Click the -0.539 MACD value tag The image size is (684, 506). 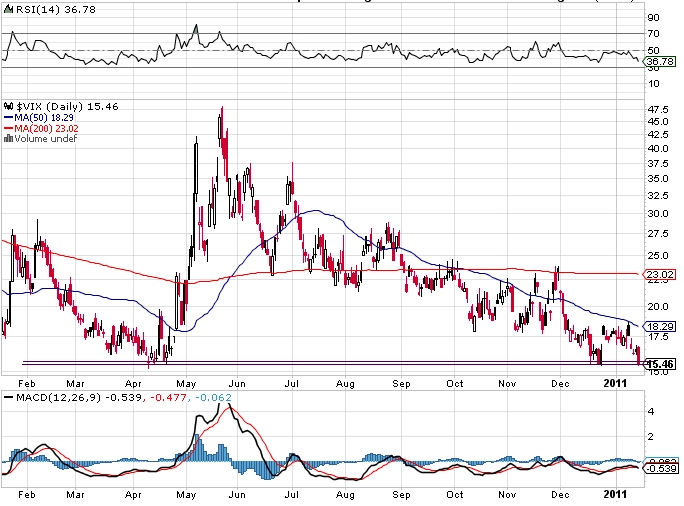661,468
